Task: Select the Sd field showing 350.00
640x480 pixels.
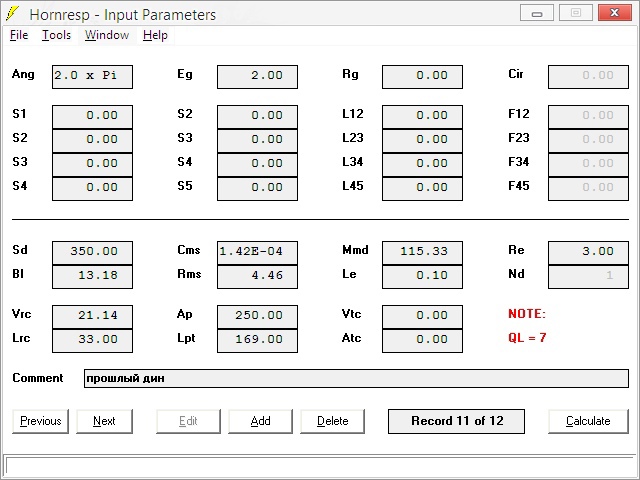Action: click(92, 253)
